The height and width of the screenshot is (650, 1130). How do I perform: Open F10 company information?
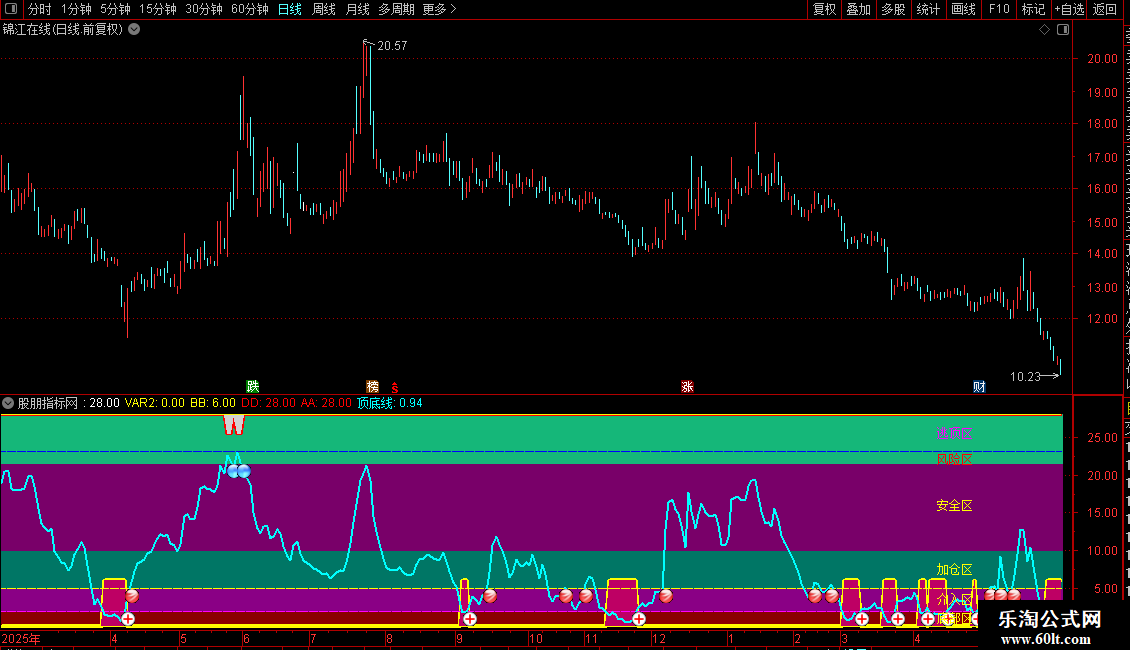pyautogui.click(x=999, y=9)
